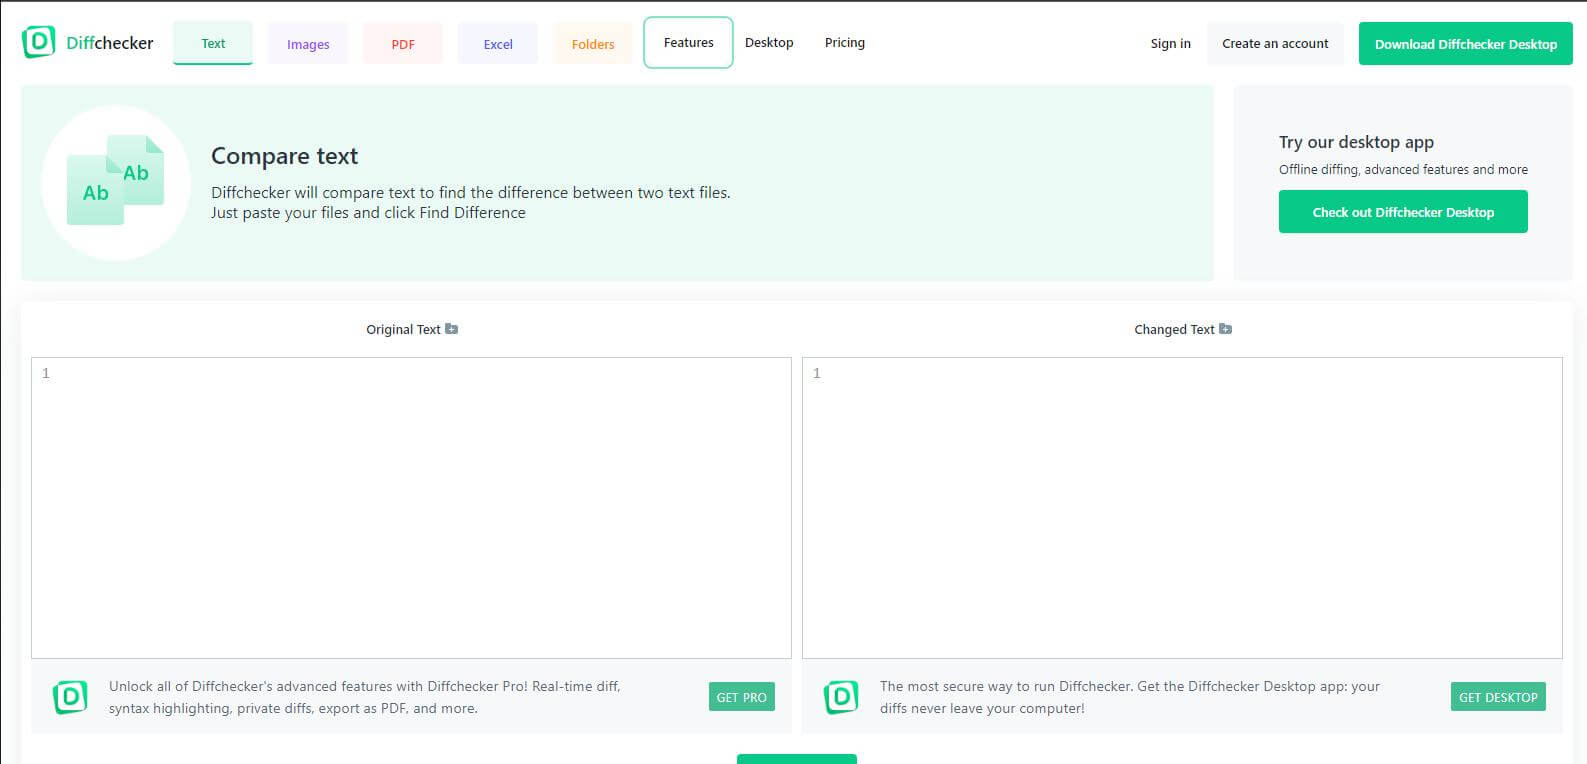The height and width of the screenshot is (764, 1587).
Task: Click the Desktop banner text about secure diffs
Action: (1130, 697)
